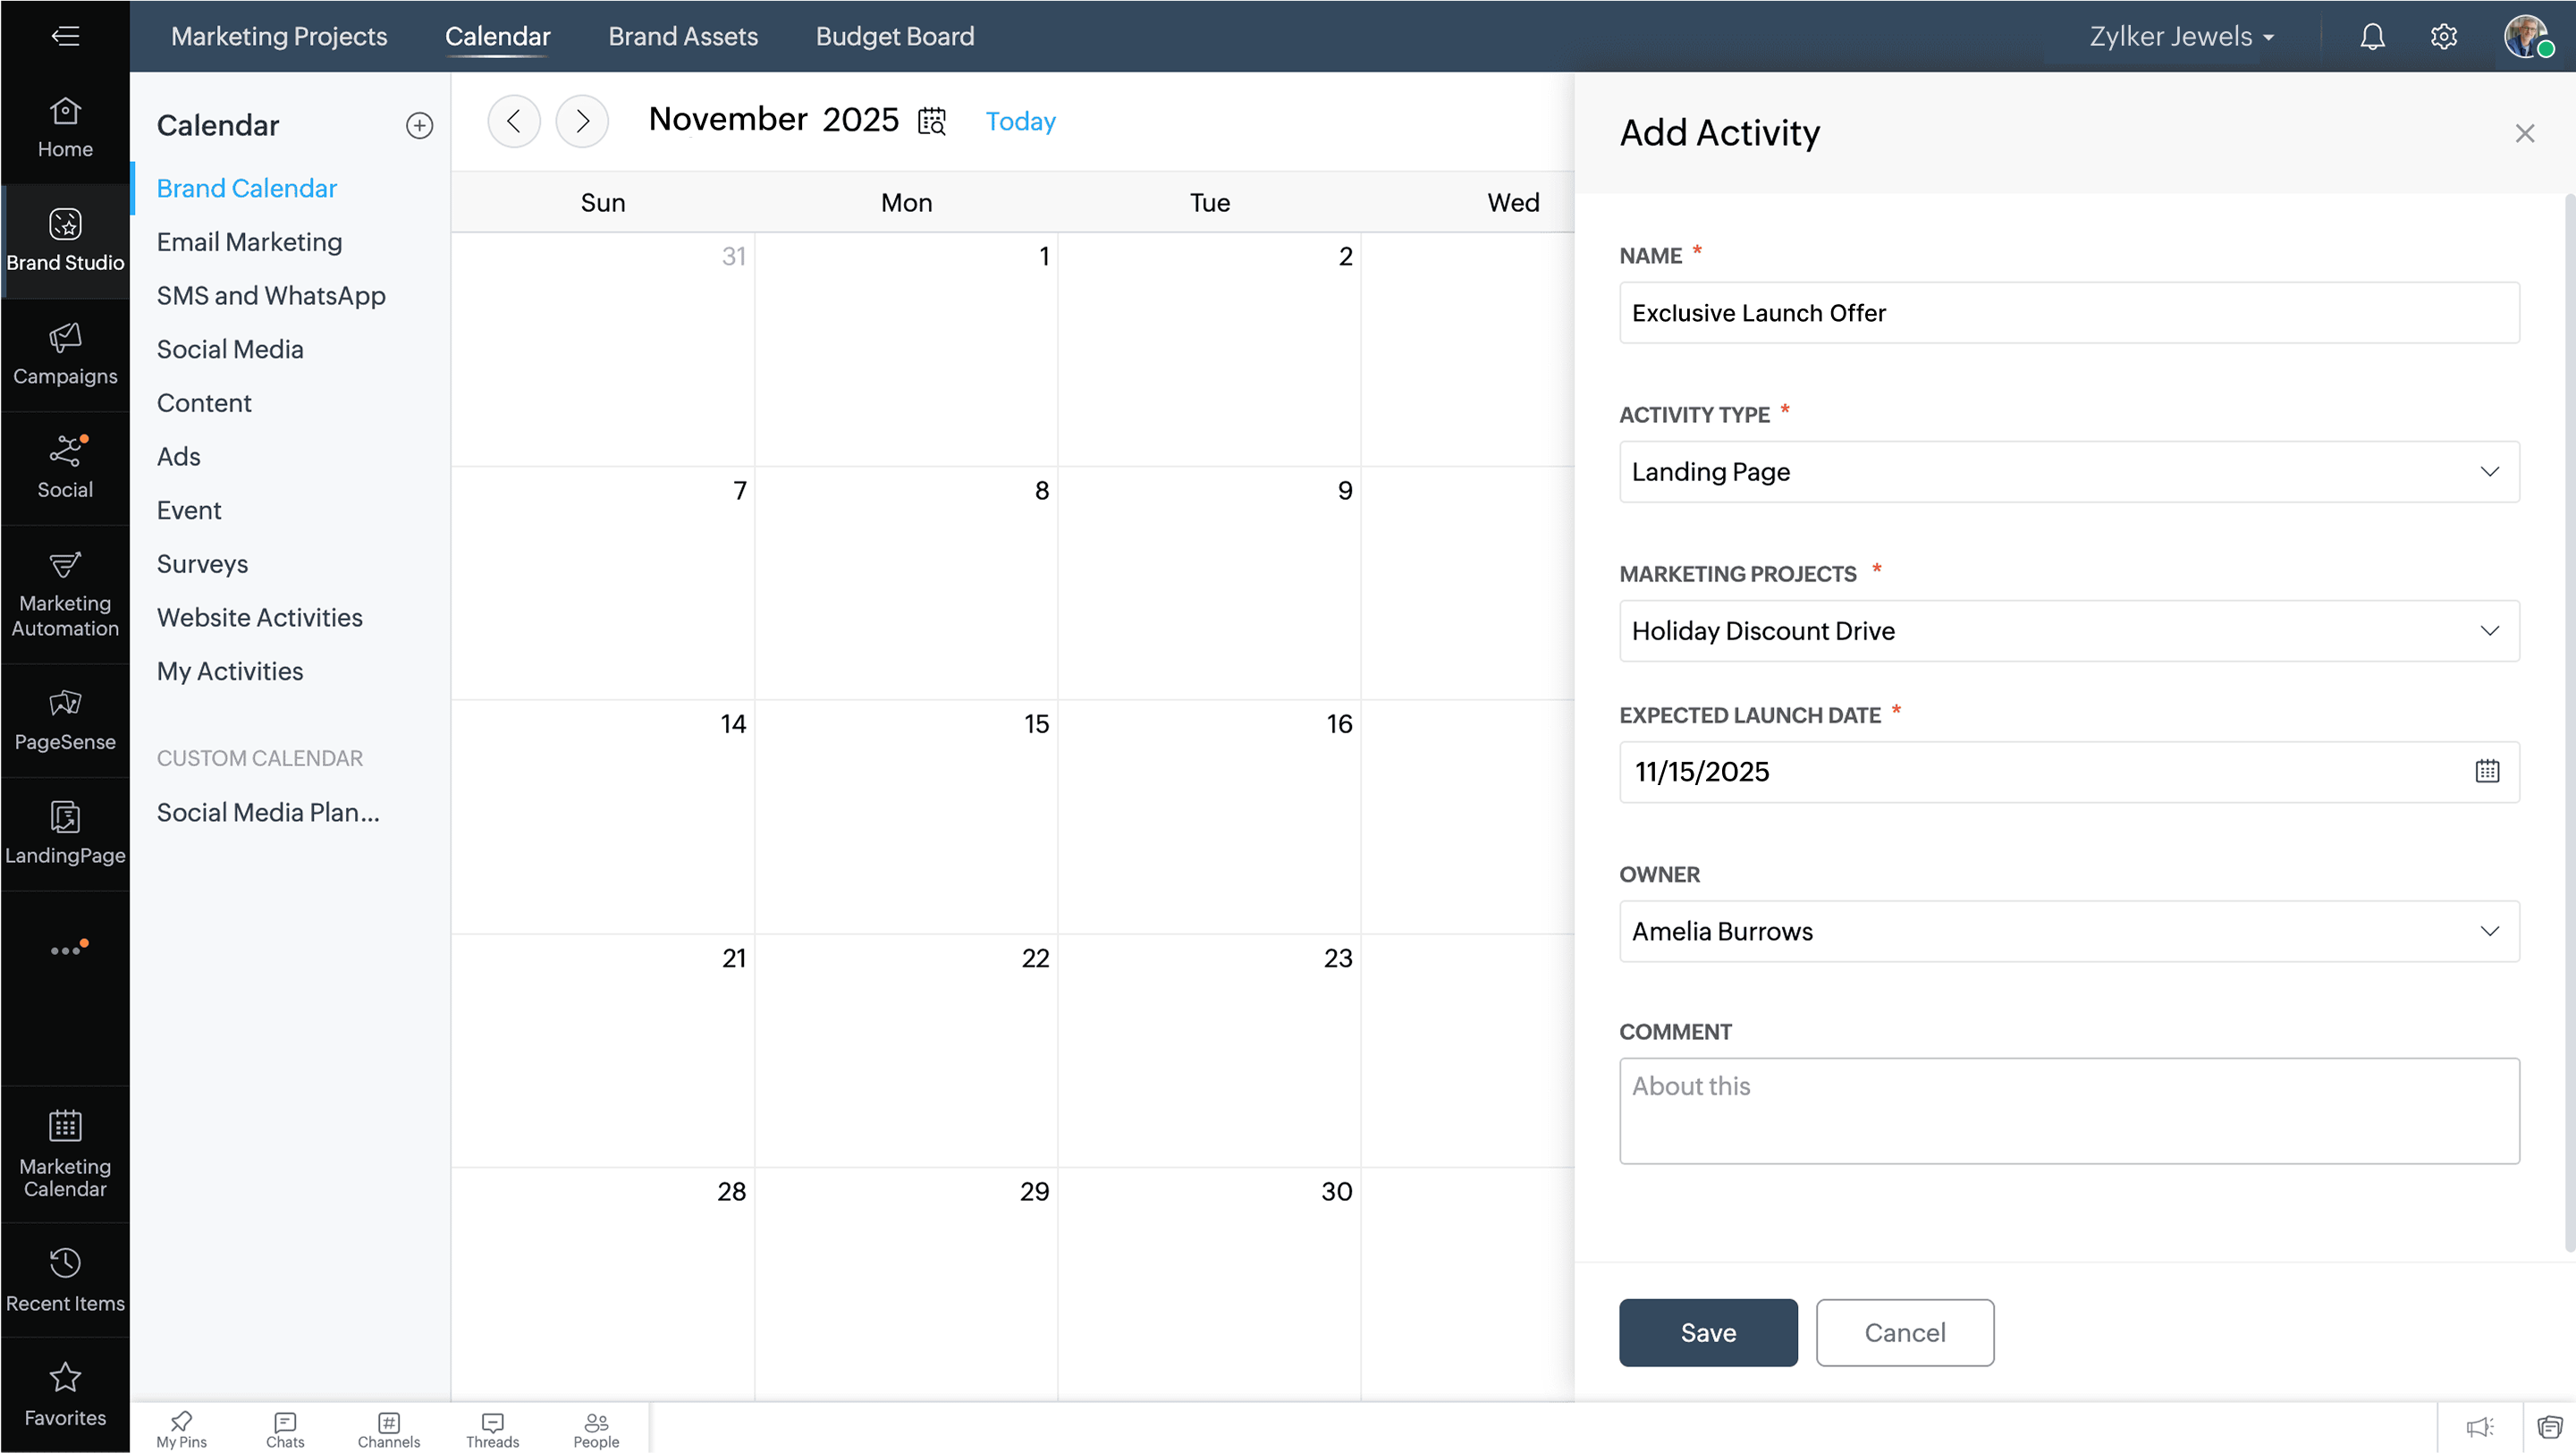Go to next month arrow

[582, 121]
